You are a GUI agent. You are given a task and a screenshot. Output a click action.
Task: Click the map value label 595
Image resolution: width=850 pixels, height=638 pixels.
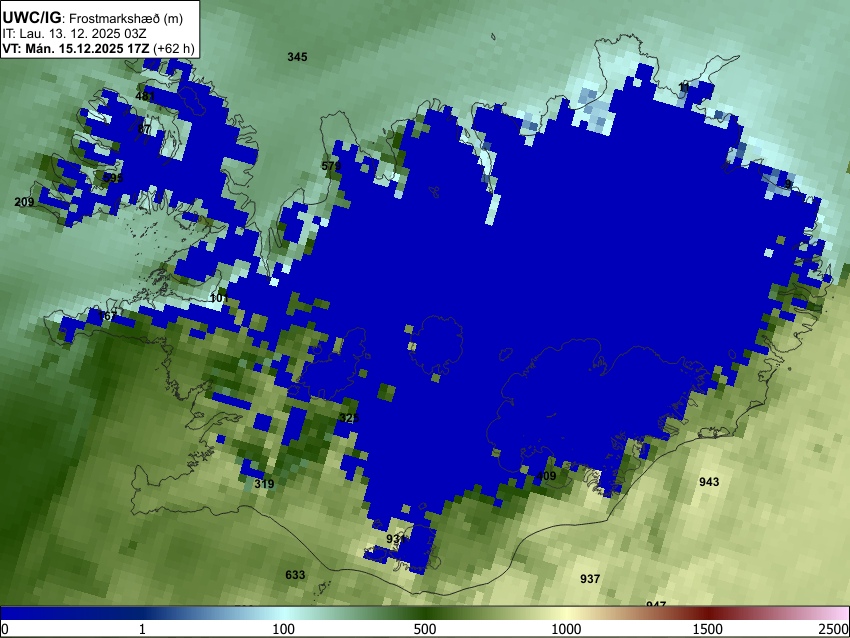113,178
